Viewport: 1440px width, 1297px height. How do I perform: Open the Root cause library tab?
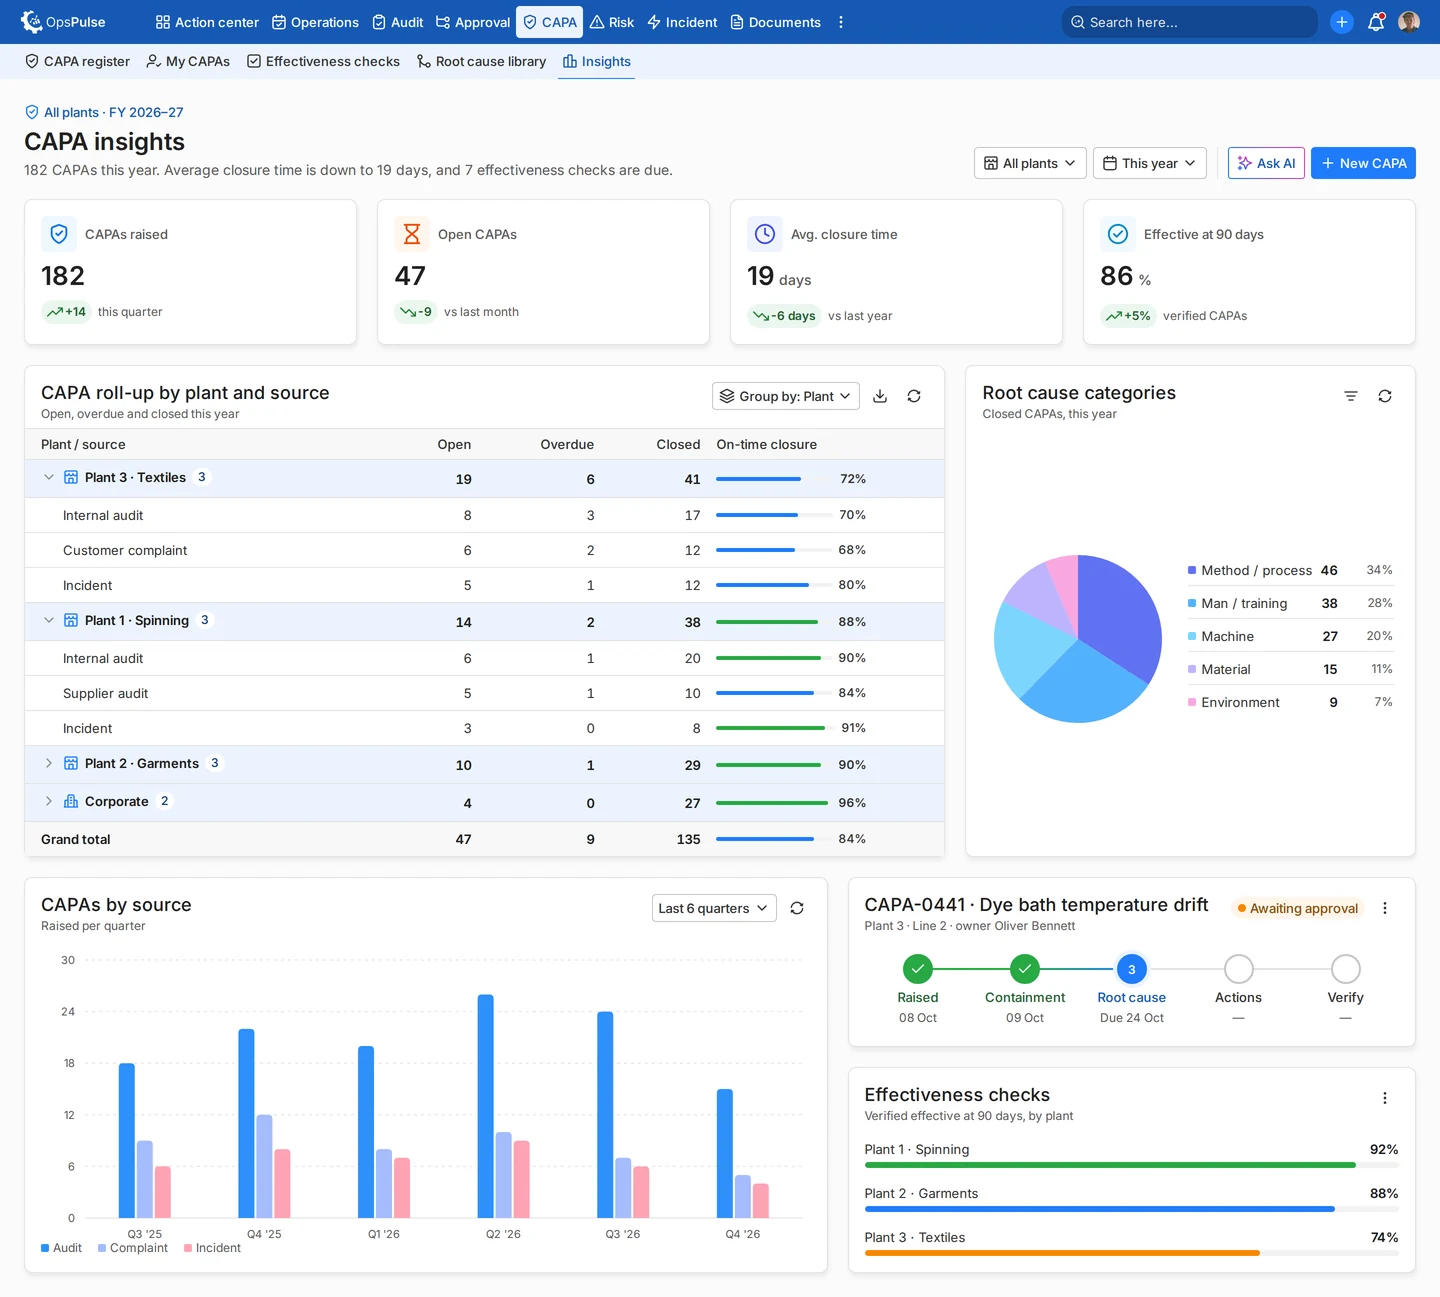481,61
